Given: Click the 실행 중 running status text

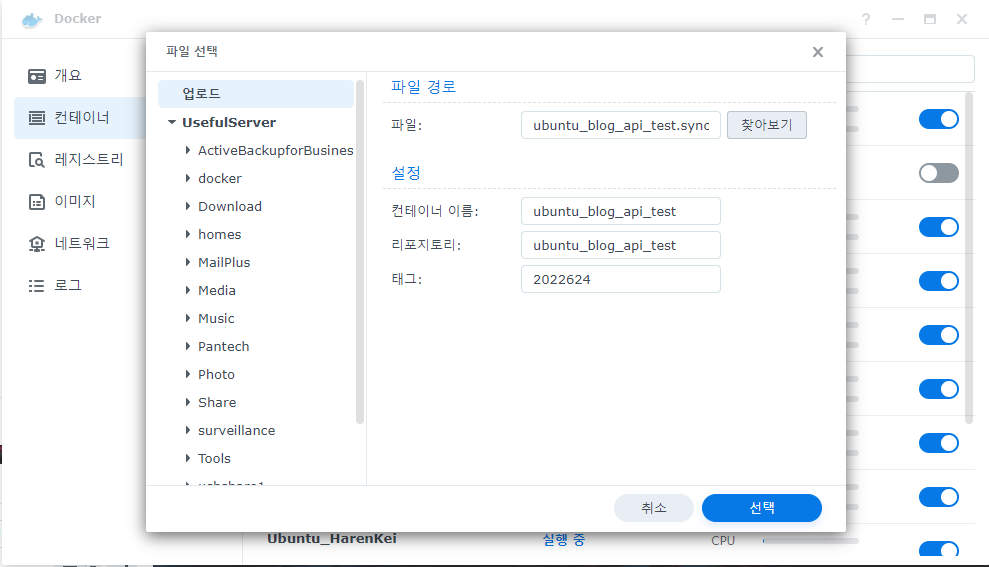Looking at the screenshot, I should (x=564, y=540).
